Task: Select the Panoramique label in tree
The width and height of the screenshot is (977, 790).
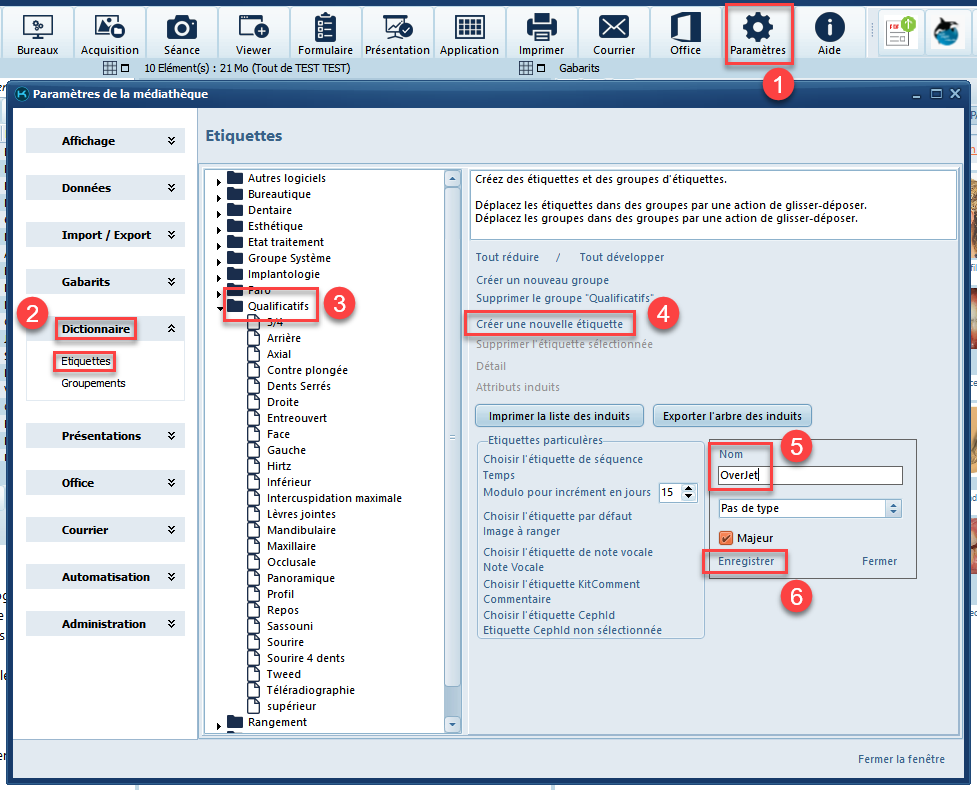Action: pyautogui.click(x=300, y=578)
